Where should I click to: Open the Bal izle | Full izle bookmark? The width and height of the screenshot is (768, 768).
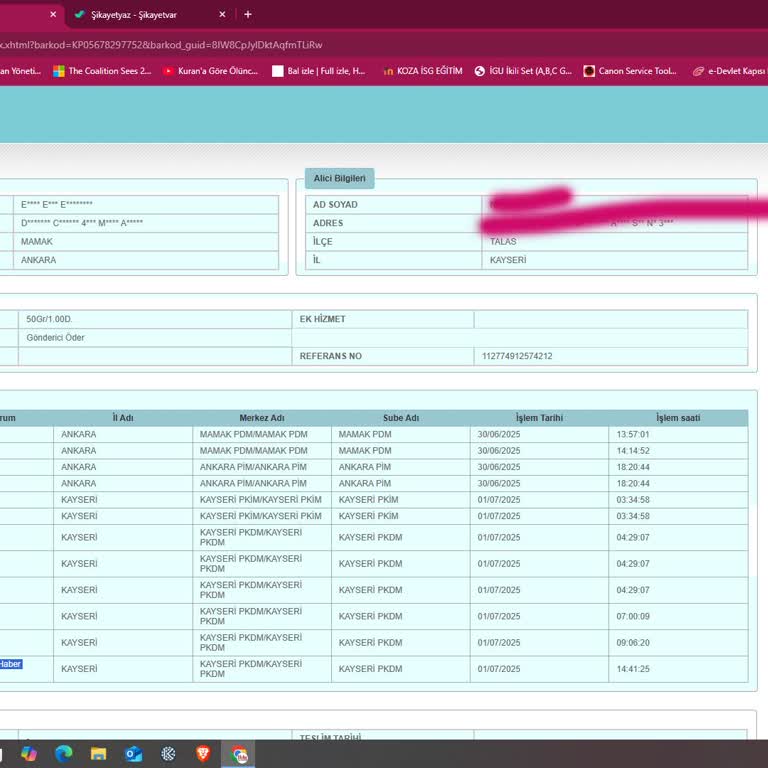[x=319, y=71]
